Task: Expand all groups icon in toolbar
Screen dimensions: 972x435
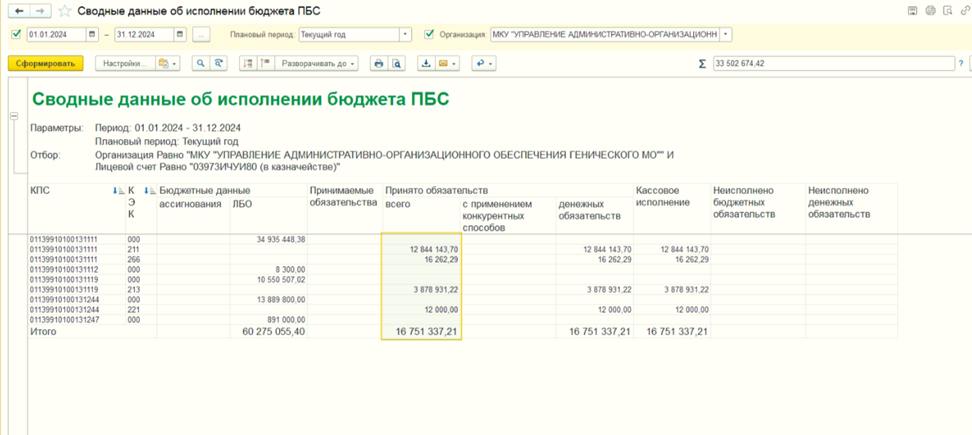Action: click(265, 63)
